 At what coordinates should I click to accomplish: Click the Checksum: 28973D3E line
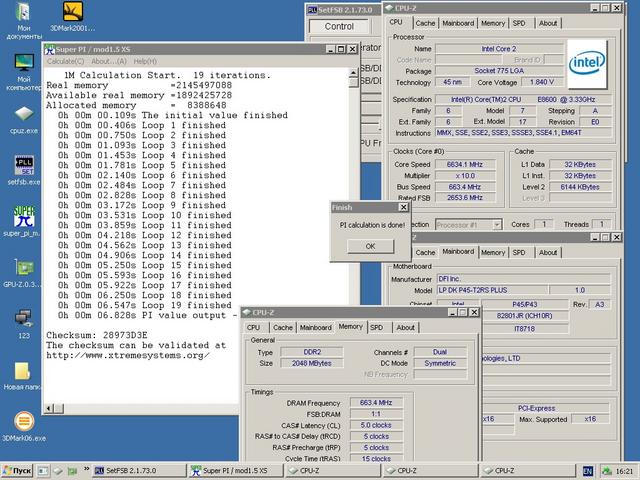click(x=97, y=335)
